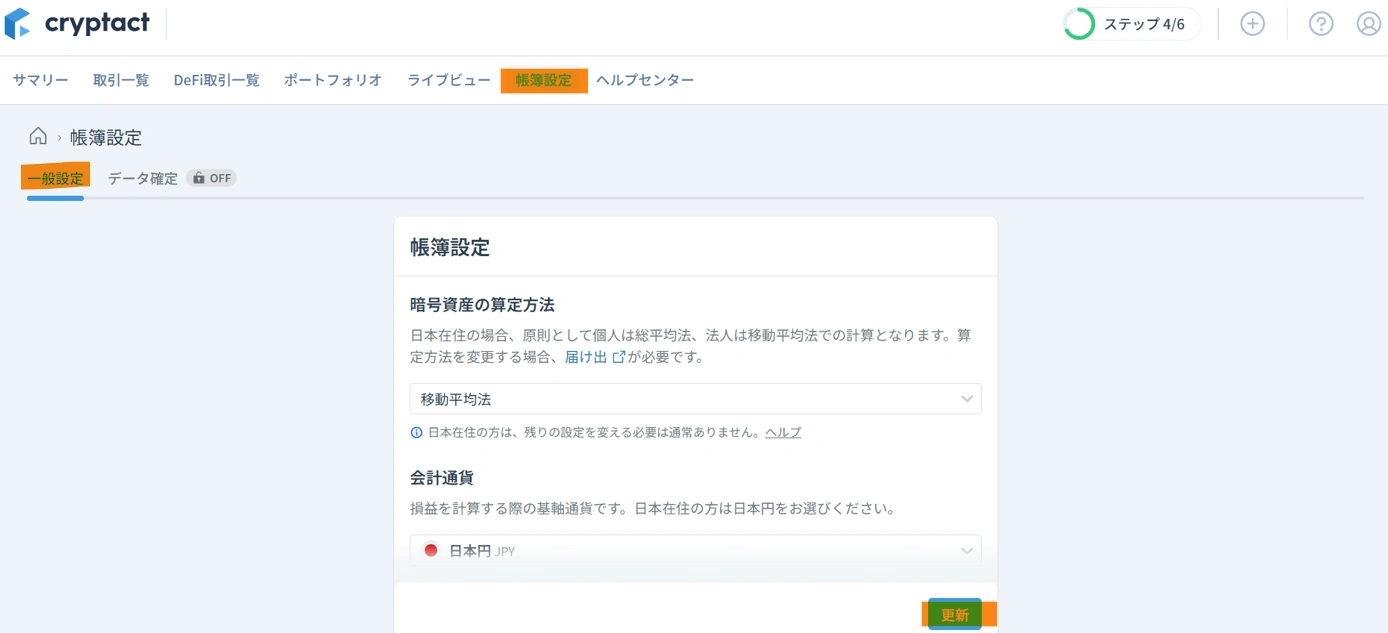
Task: Click the 更新 update button
Action: click(x=955, y=614)
